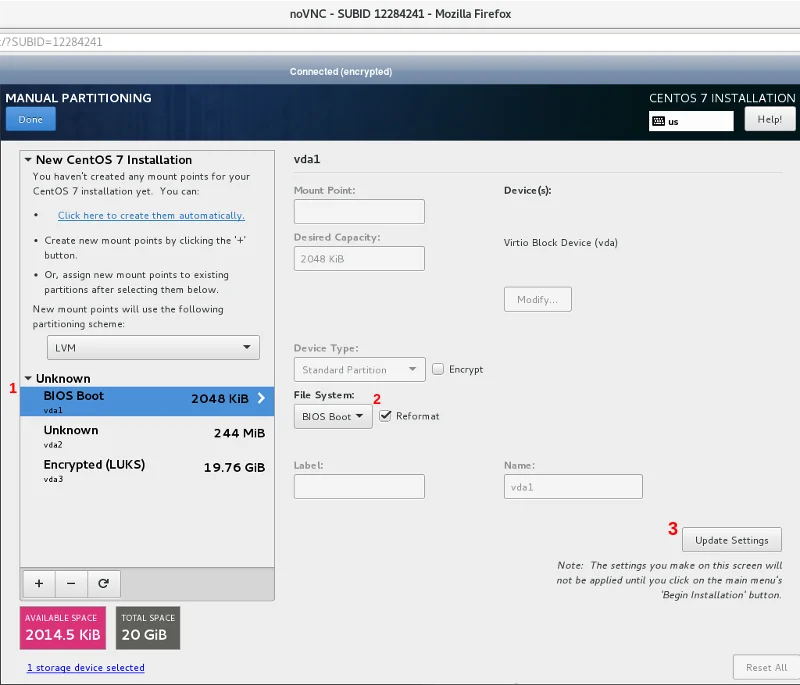Toggle the Encrypt checkbox
The height and width of the screenshot is (685, 800).
tap(438, 369)
